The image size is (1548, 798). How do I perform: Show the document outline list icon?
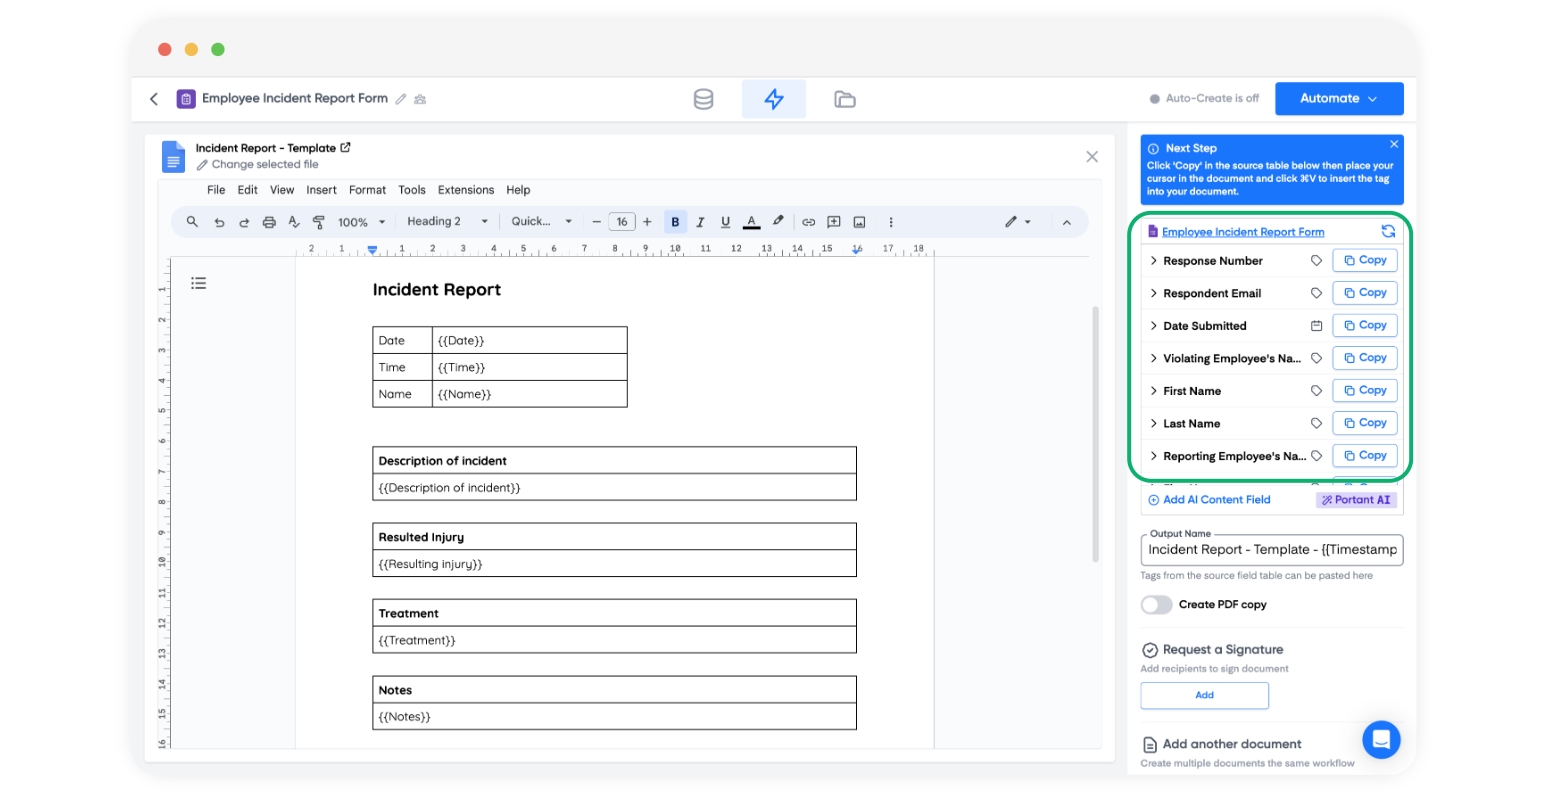tap(199, 283)
